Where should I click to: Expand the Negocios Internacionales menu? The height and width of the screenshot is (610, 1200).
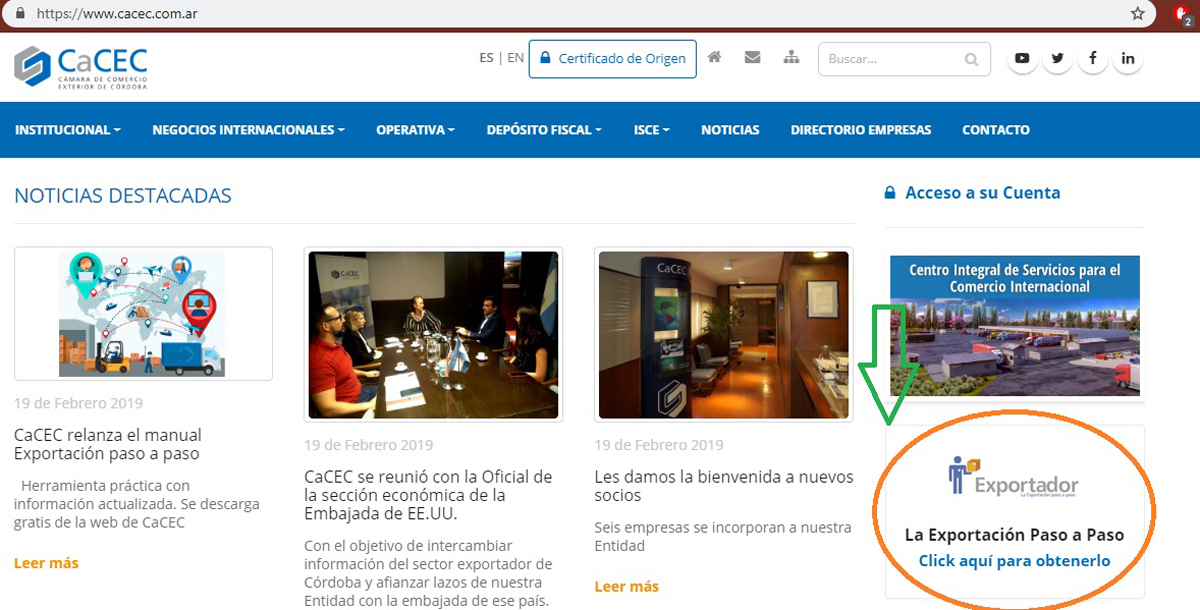[x=248, y=130]
